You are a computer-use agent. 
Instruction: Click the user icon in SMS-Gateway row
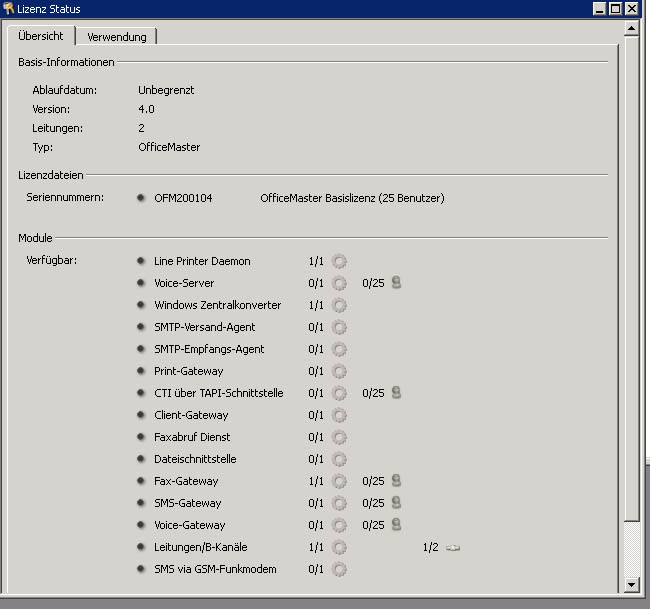pyautogui.click(x=396, y=503)
